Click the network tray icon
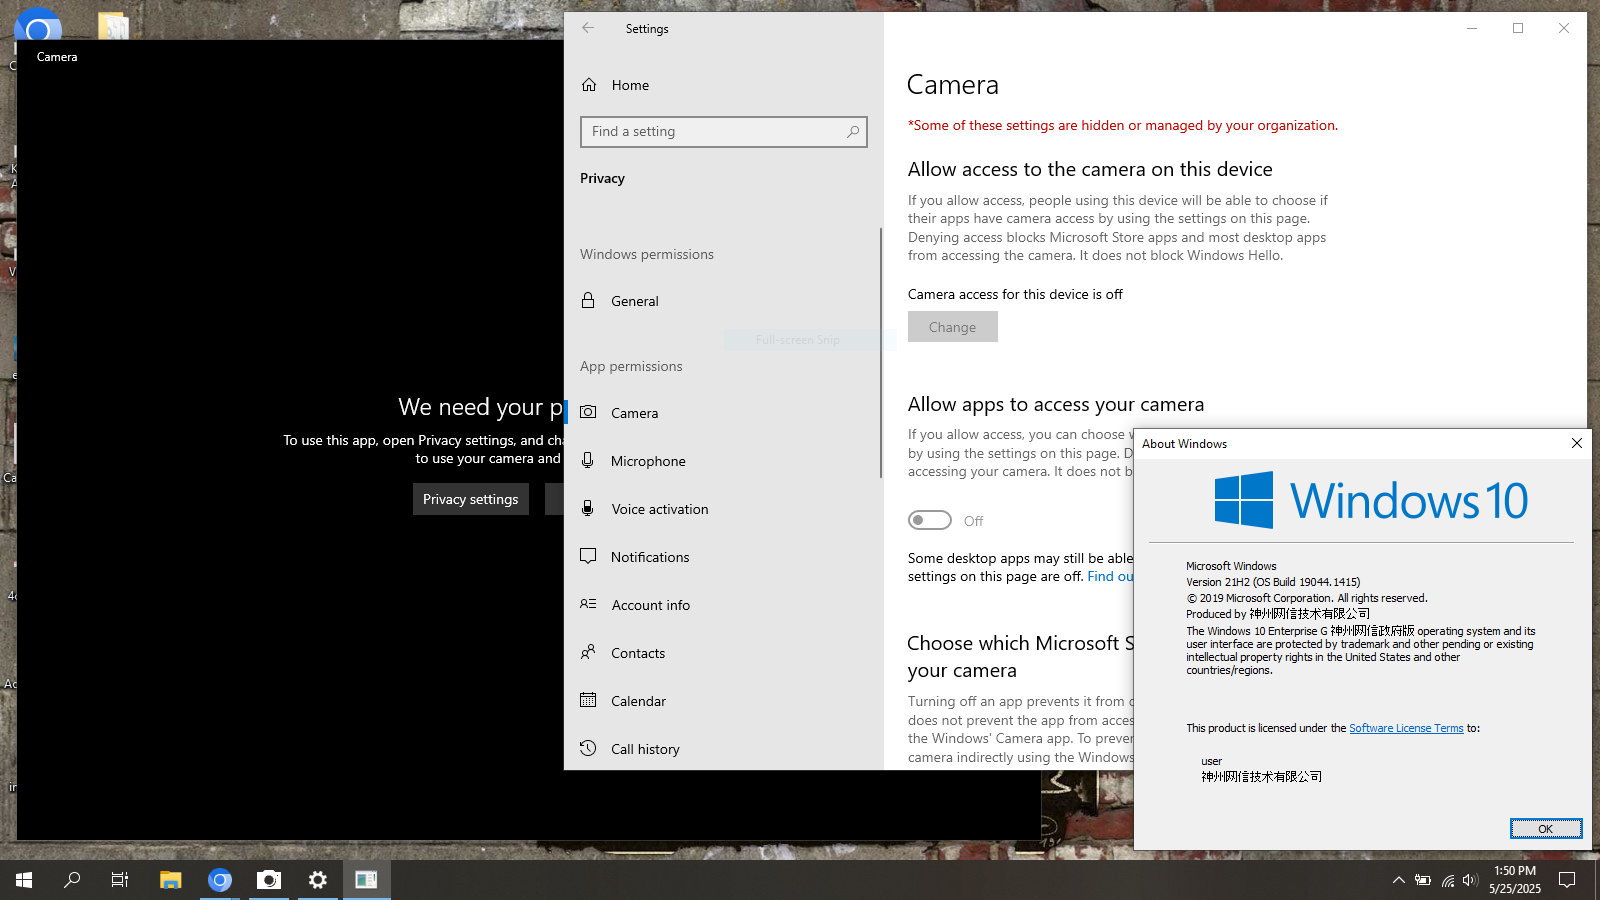This screenshot has height=900, width=1600. tap(1447, 880)
